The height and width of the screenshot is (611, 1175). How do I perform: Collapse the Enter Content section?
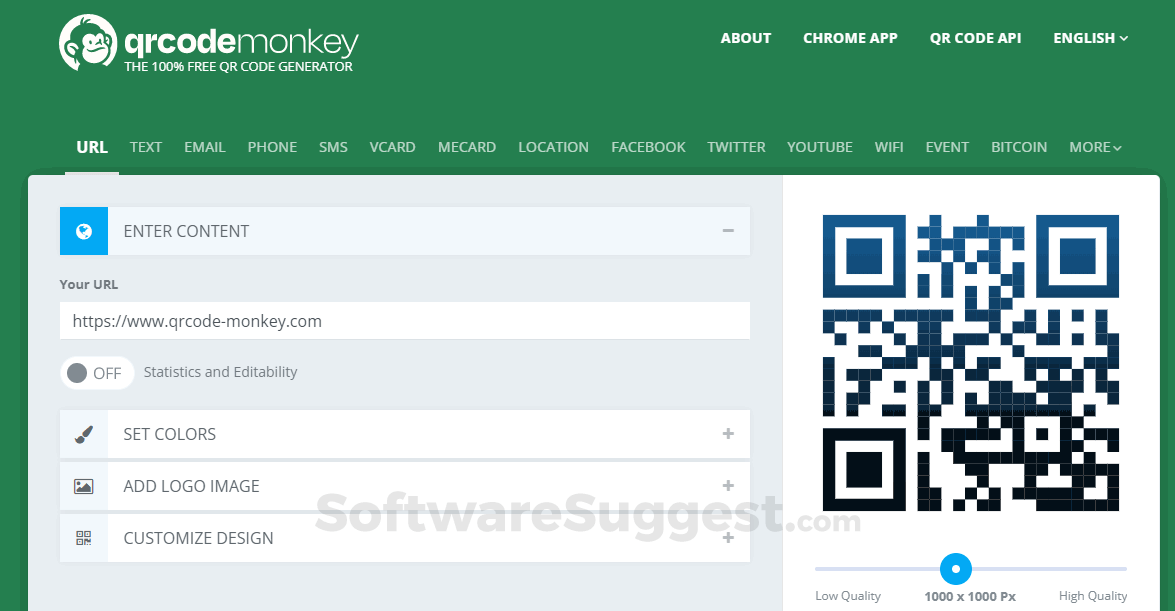coord(729,230)
